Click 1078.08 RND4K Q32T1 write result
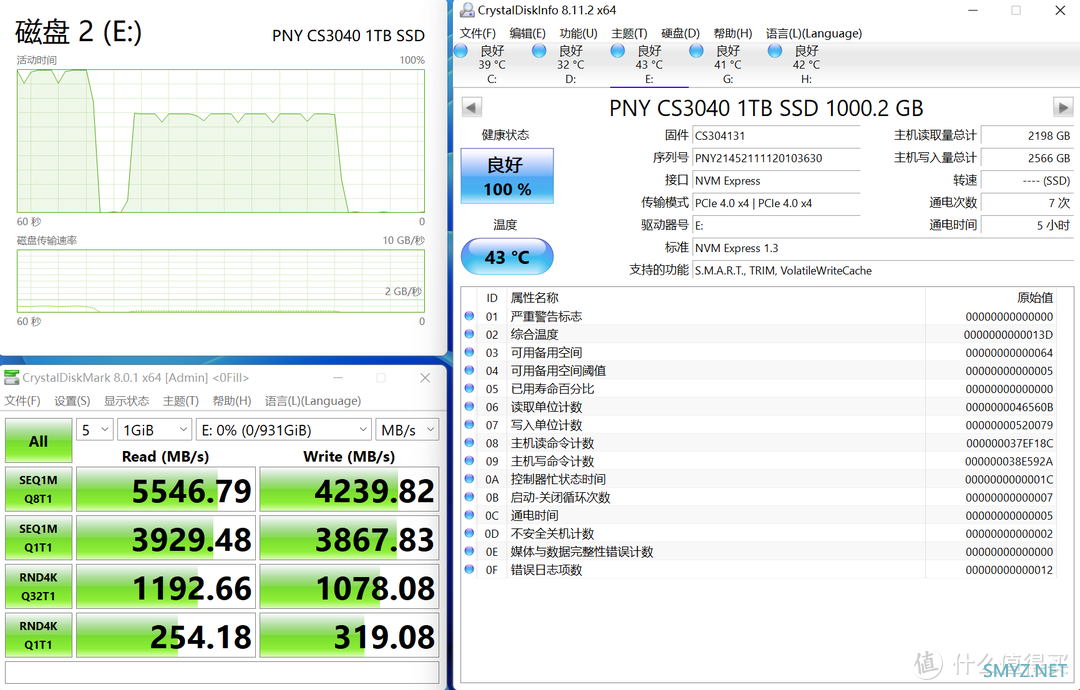1080x690 pixels. (349, 587)
